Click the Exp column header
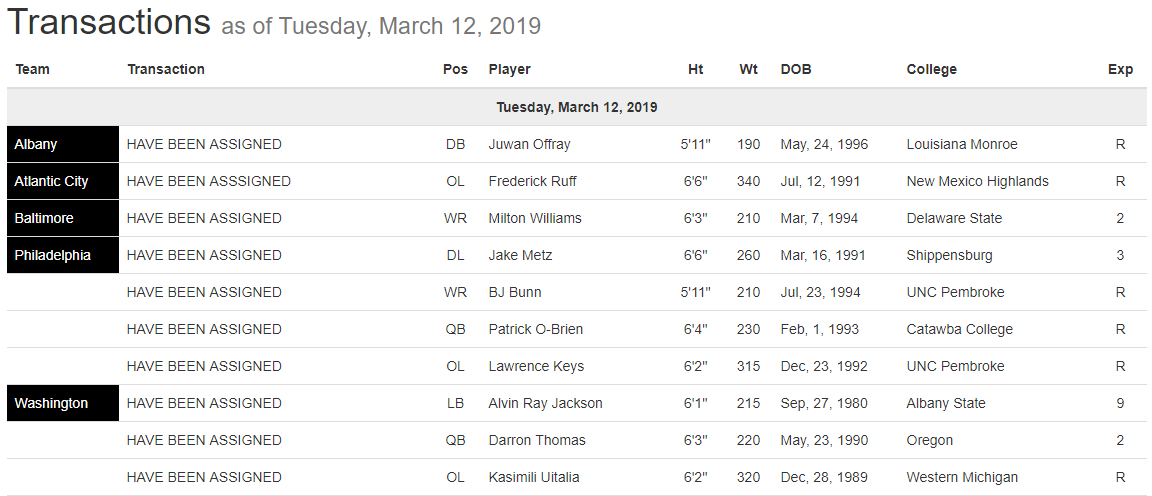The width and height of the screenshot is (1152, 496). click(x=1120, y=69)
